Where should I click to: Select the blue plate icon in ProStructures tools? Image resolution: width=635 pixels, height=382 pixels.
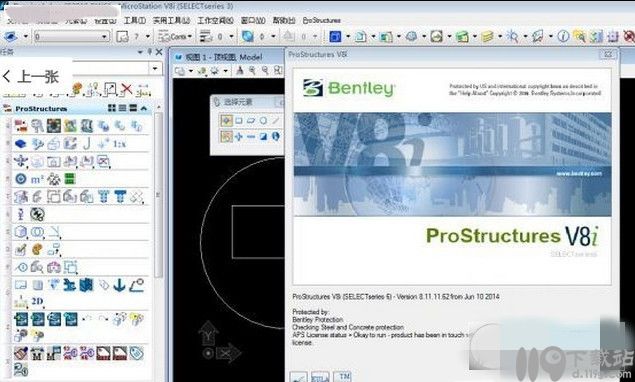pyautogui.click(x=20, y=143)
